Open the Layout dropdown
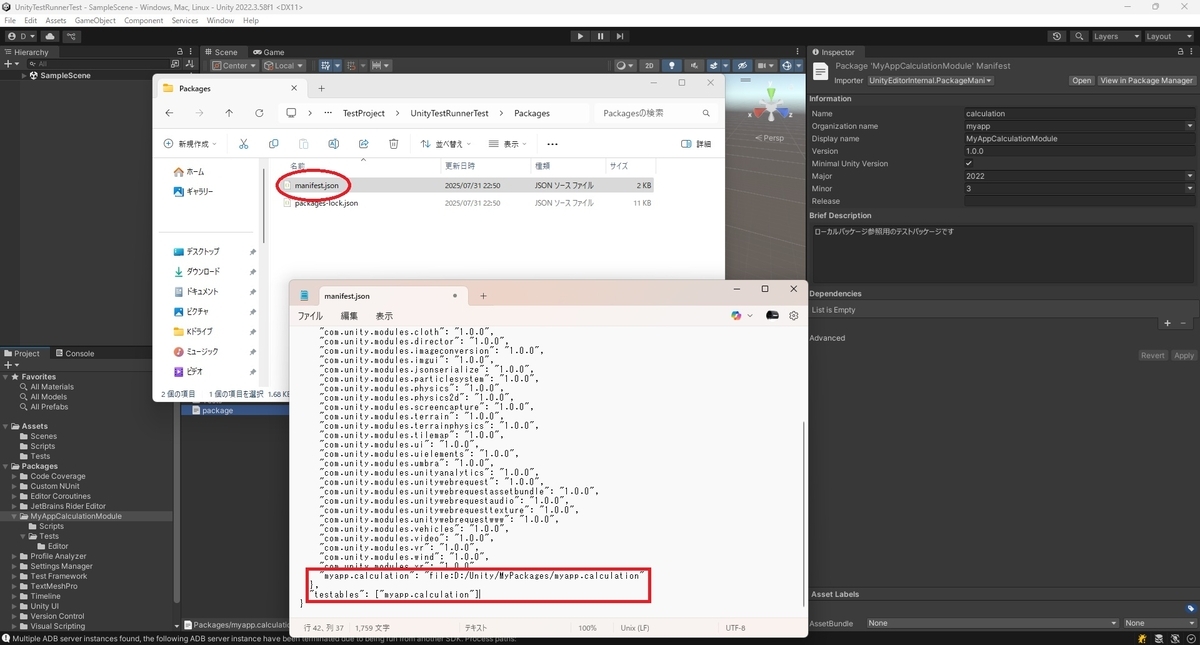 pos(1169,36)
